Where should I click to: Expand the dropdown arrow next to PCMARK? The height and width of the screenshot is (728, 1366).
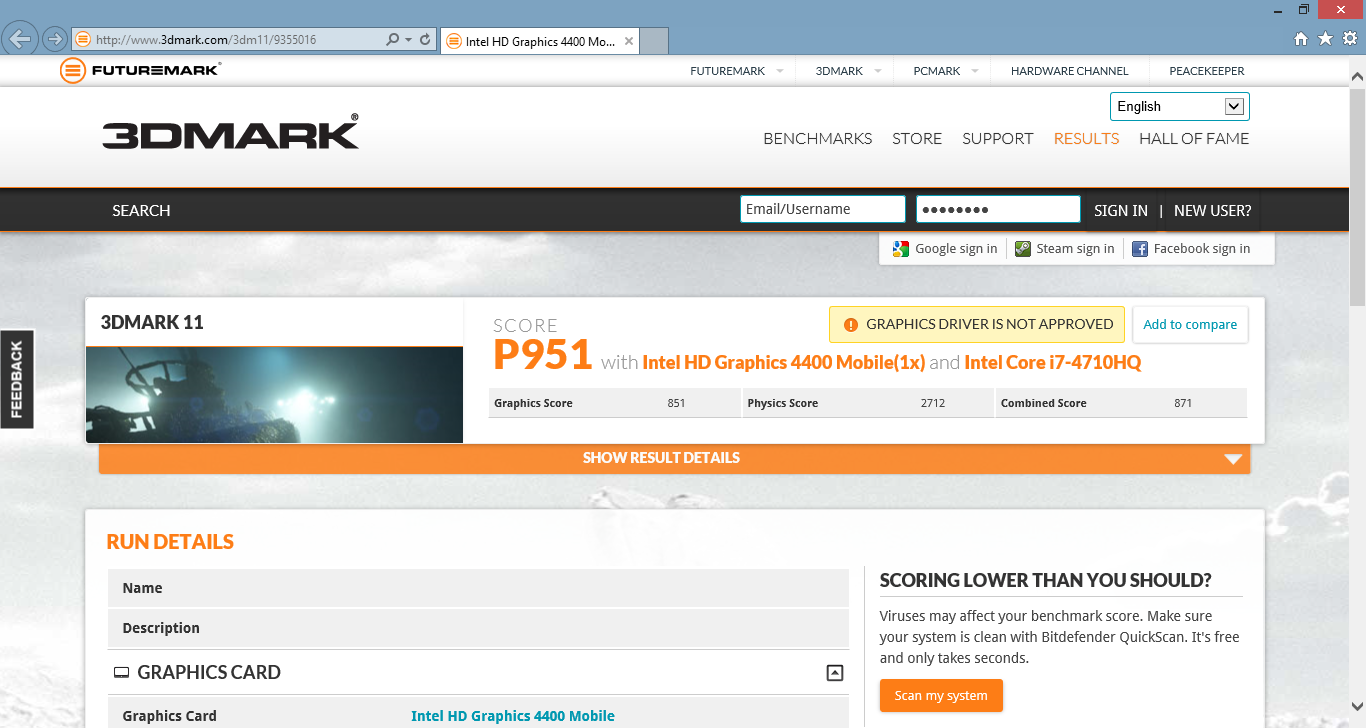(975, 71)
